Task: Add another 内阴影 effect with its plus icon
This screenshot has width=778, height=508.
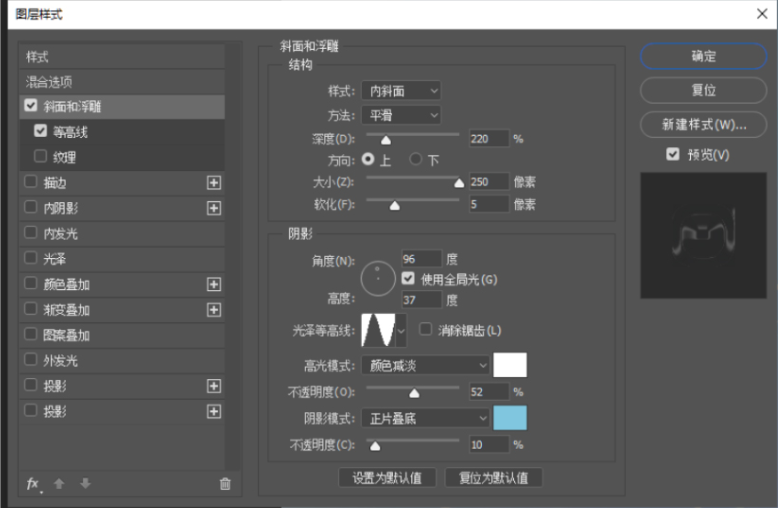Action: tap(214, 208)
